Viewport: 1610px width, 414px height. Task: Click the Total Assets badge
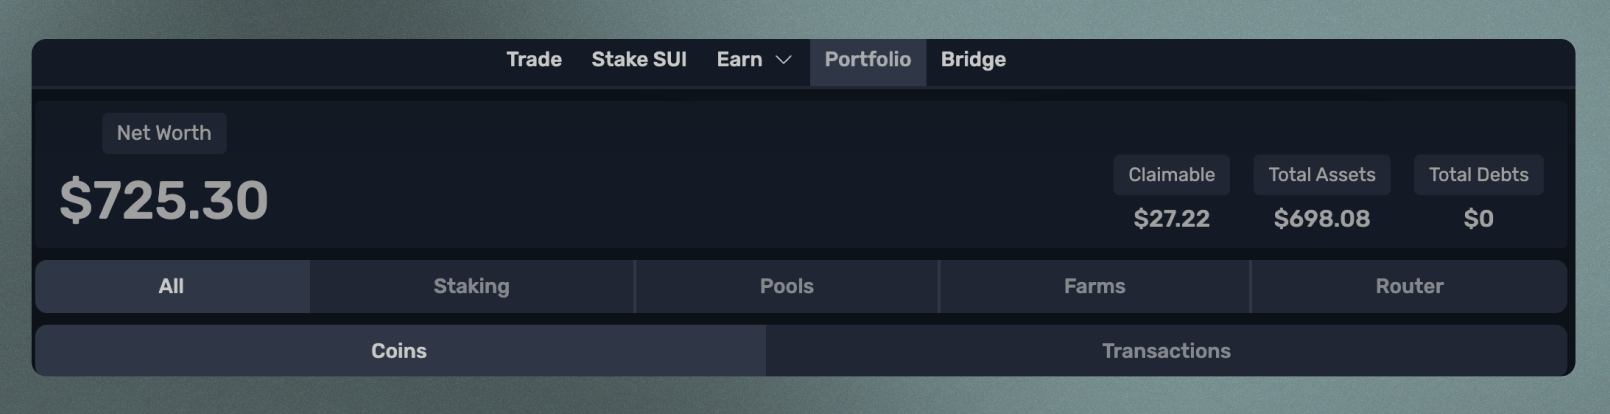[x=1322, y=175]
